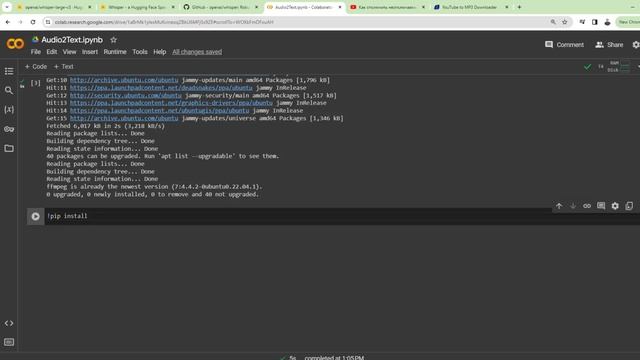Open the Secrets key panel
Image resolution: width=640 pixels, height=360 pixels.
click(9, 129)
